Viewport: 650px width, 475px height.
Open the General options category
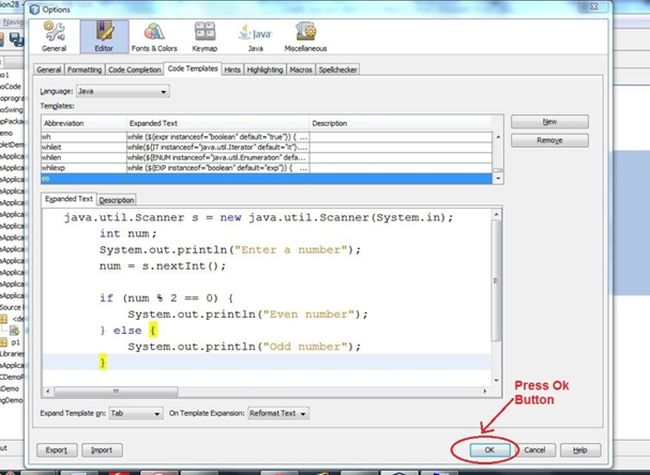click(54, 36)
